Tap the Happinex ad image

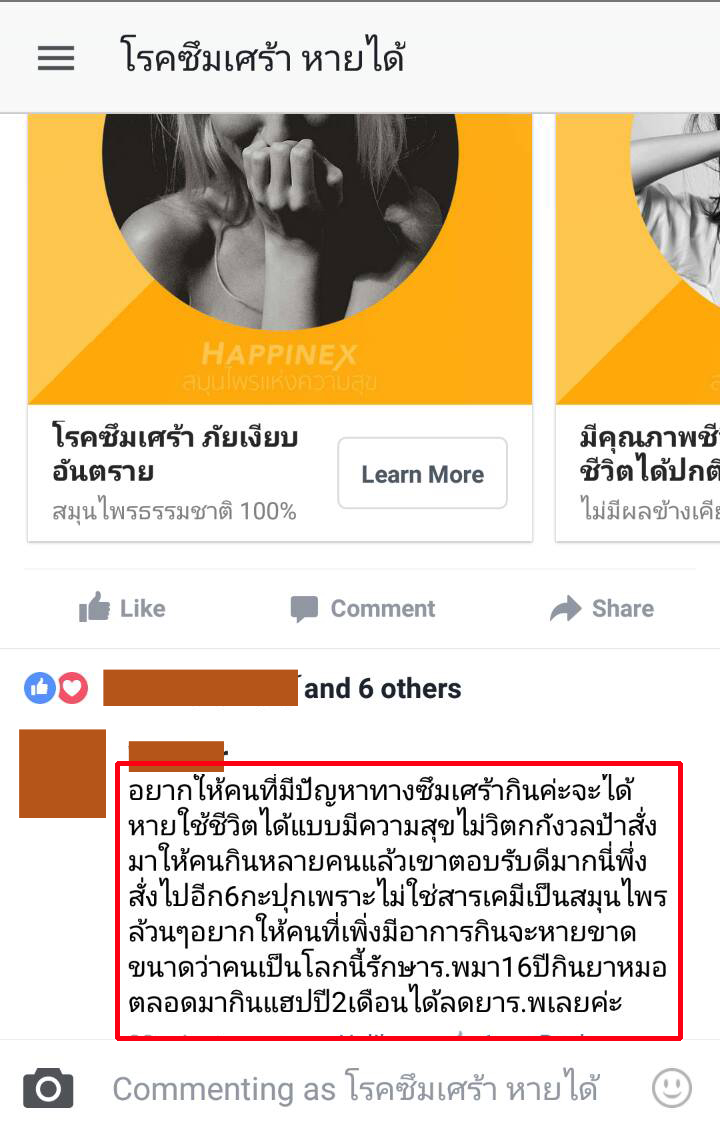pyautogui.click(x=280, y=259)
